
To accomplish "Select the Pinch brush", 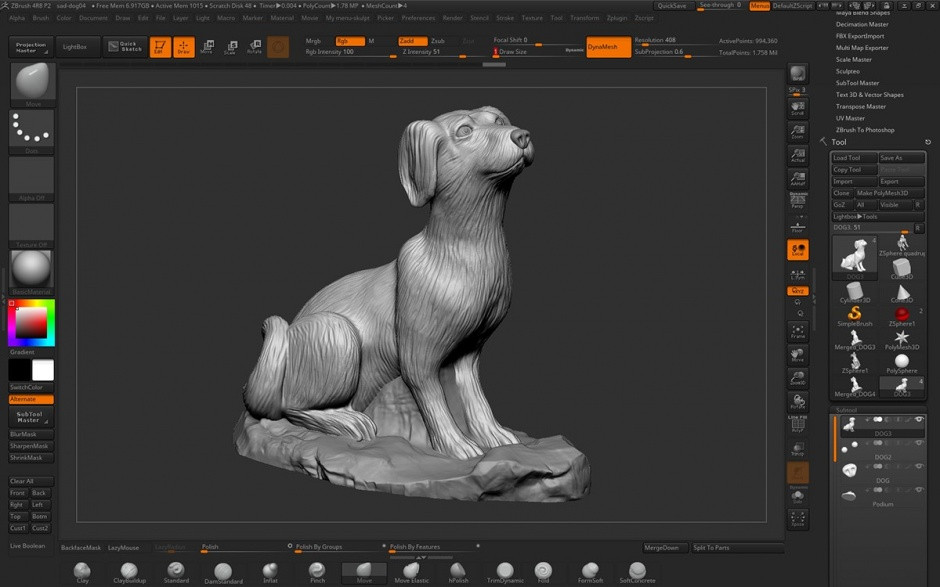I will coord(317,571).
